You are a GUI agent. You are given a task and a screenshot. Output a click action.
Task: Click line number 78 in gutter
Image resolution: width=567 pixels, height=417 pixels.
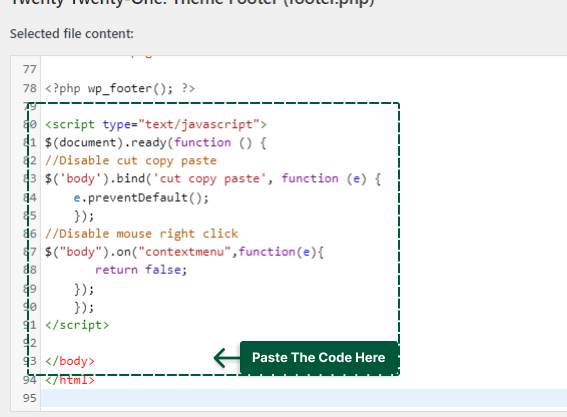pos(30,88)
